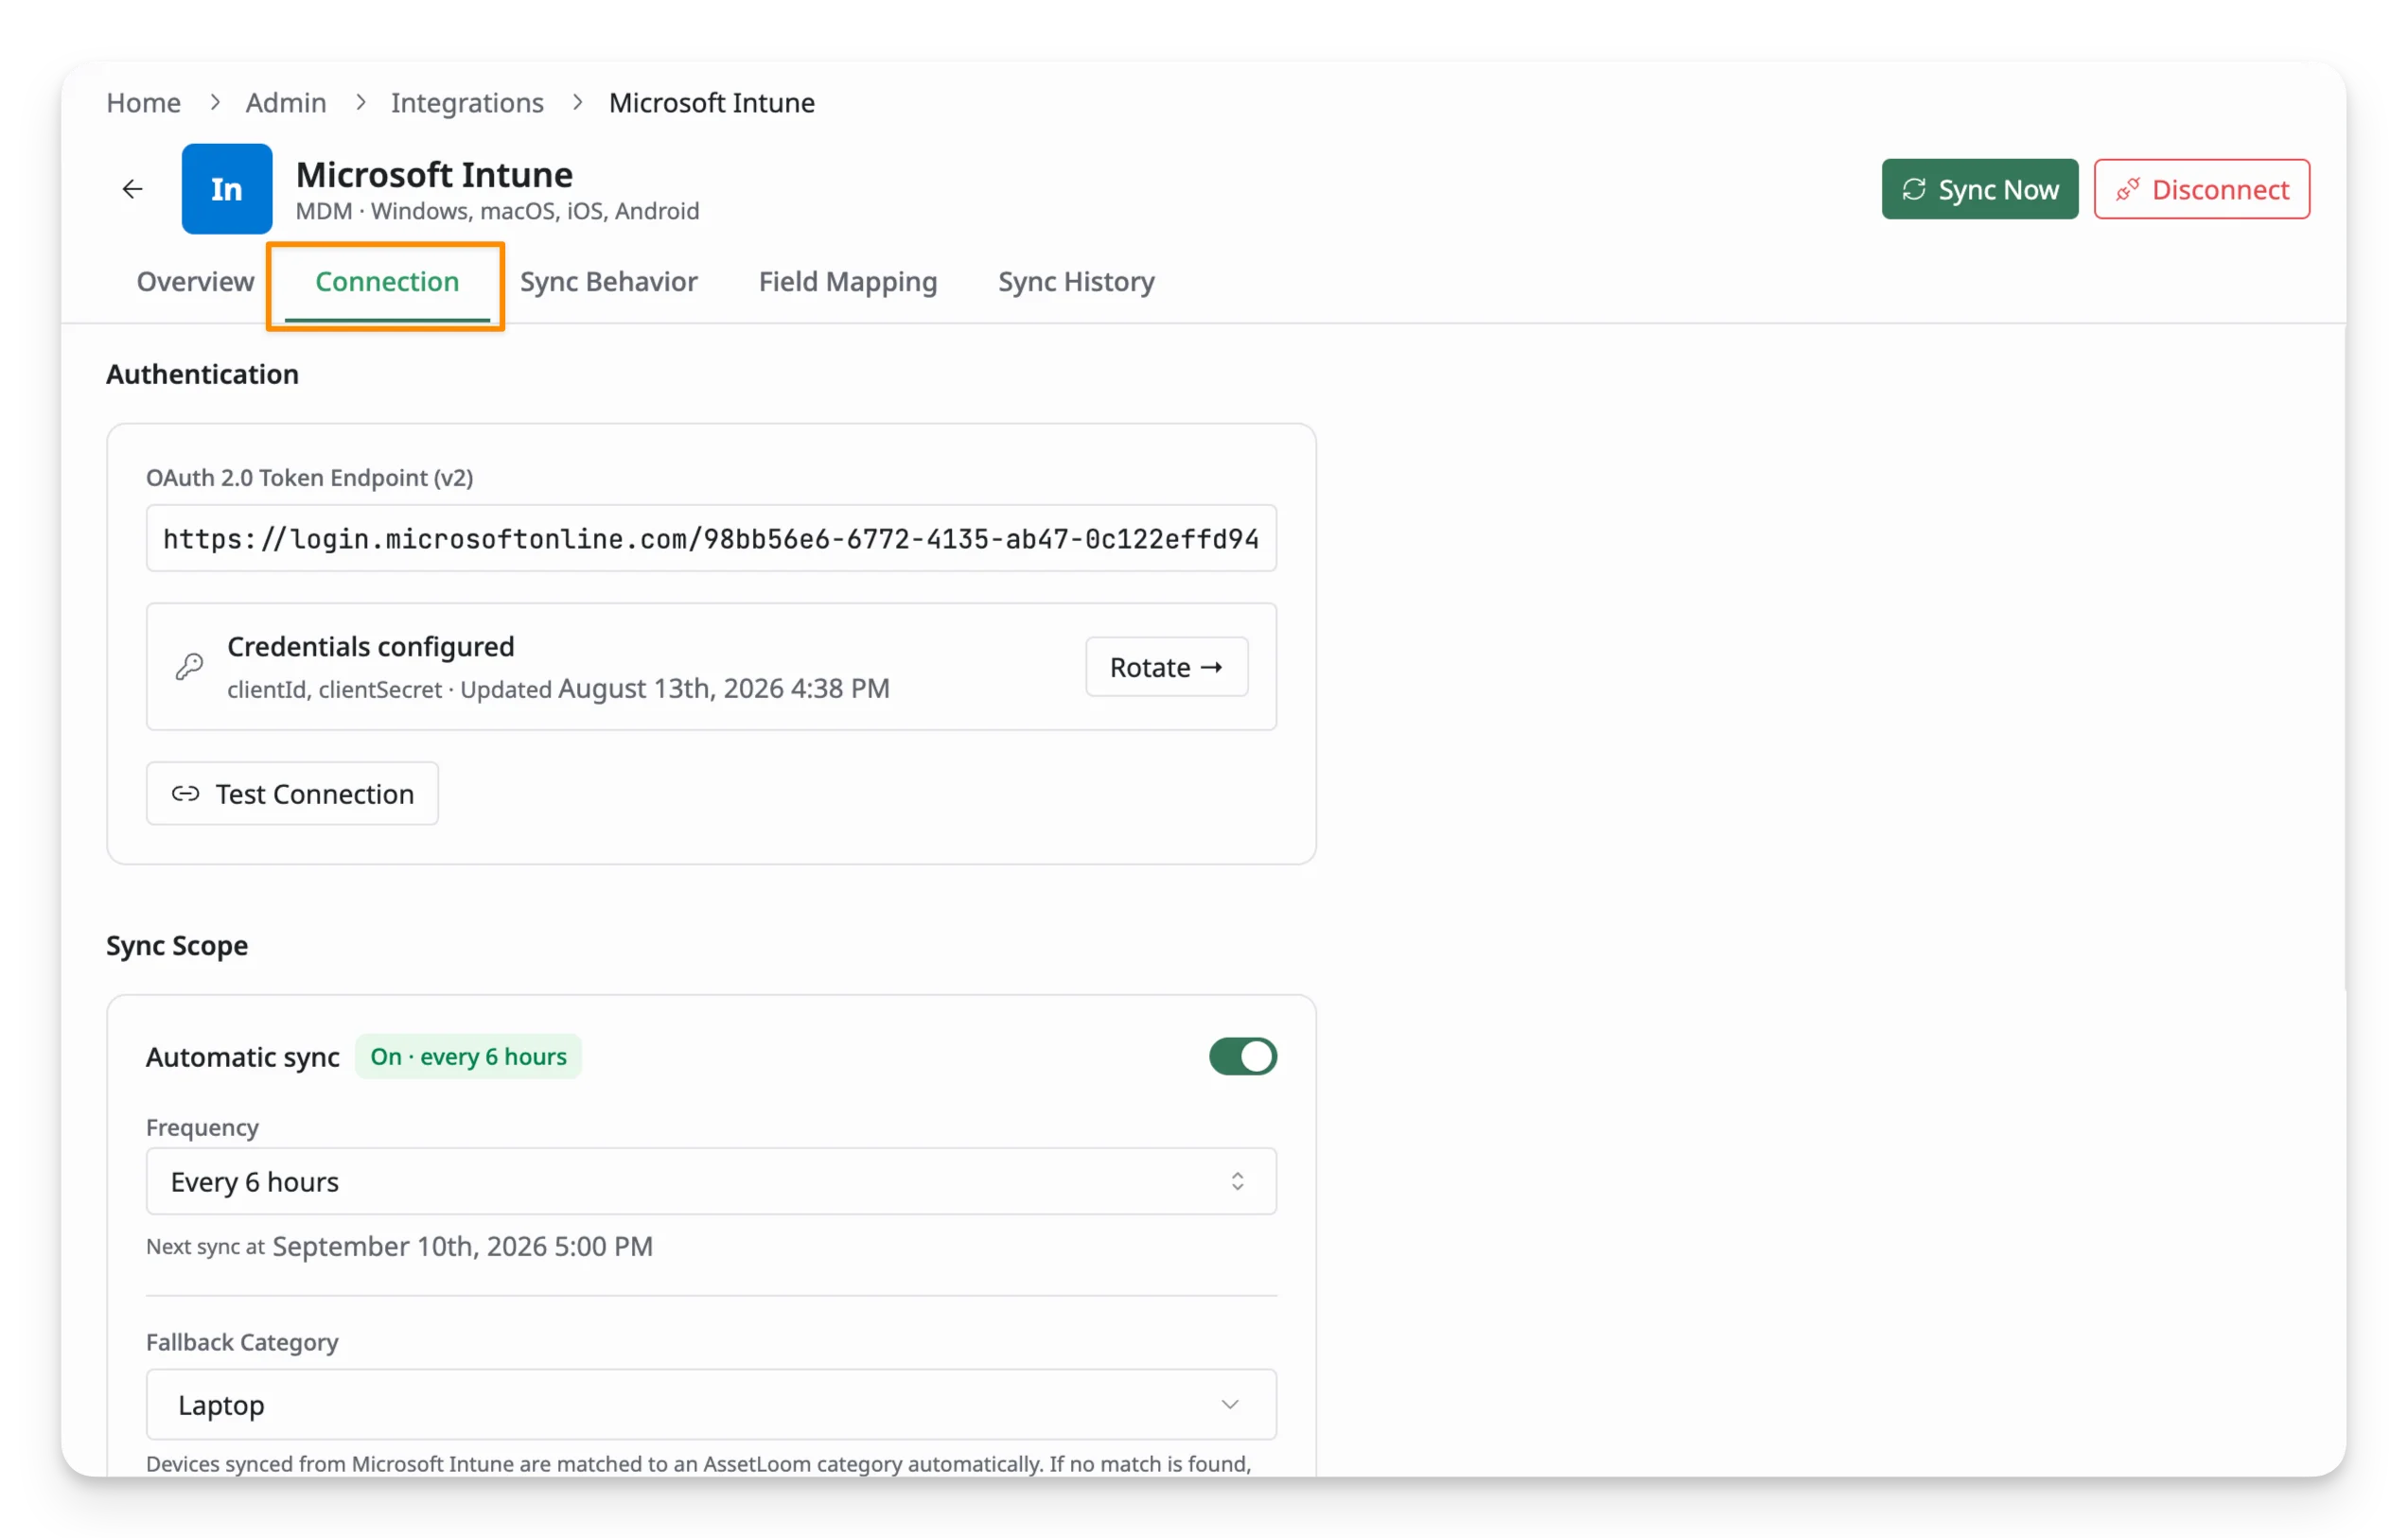View the Sync History tab

pyautogui.click(x=1076, y=282)
